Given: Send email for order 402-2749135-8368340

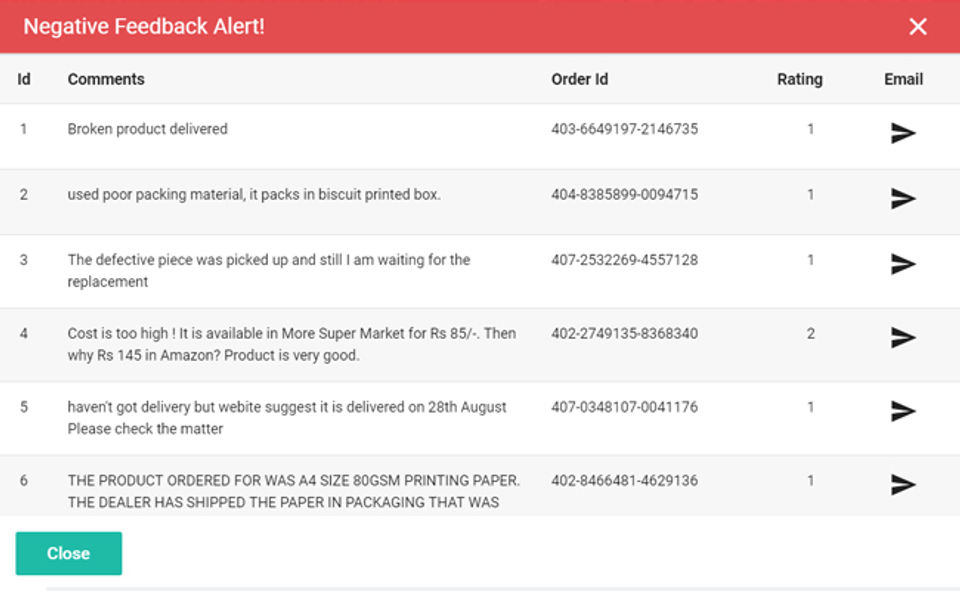Looking at the screenshot, I should coord(903,338).
